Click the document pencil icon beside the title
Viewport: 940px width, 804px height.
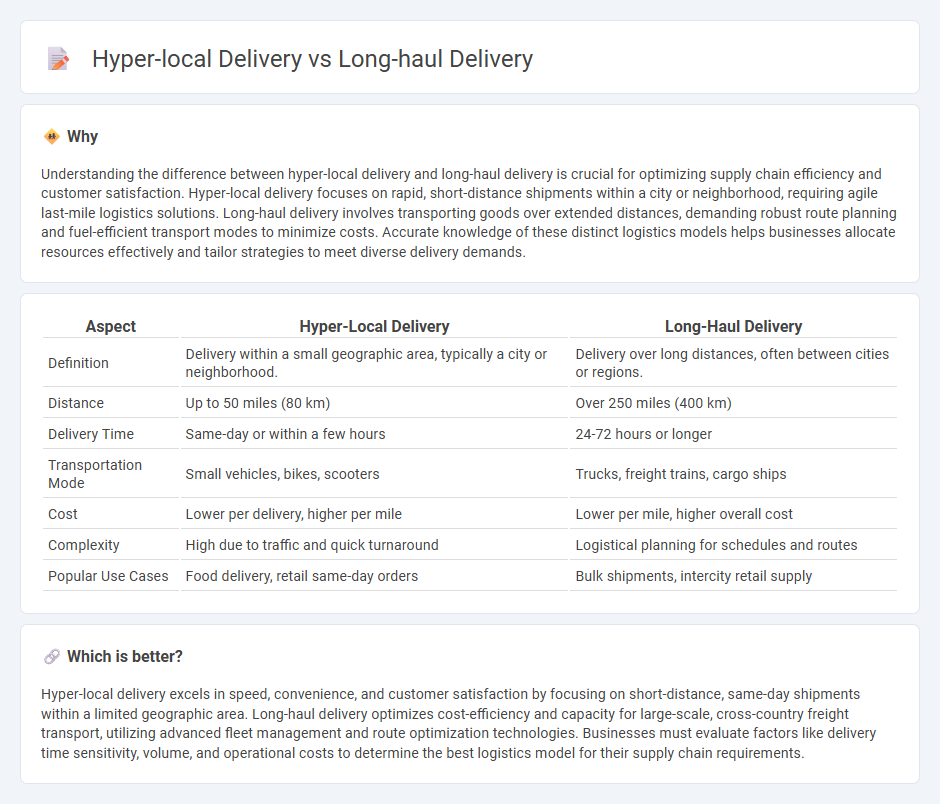click(58, 59)
